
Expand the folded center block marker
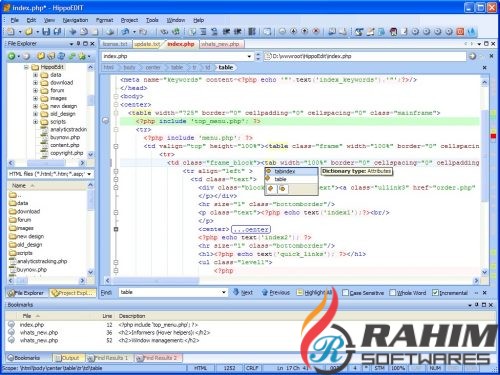(116, 229)
